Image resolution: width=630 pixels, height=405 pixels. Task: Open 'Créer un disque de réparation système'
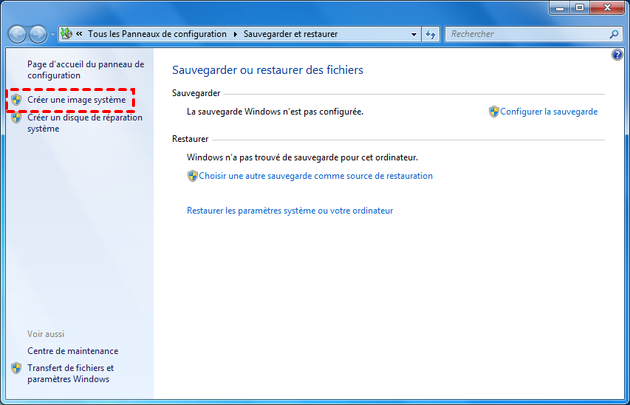tap(85, 123)
